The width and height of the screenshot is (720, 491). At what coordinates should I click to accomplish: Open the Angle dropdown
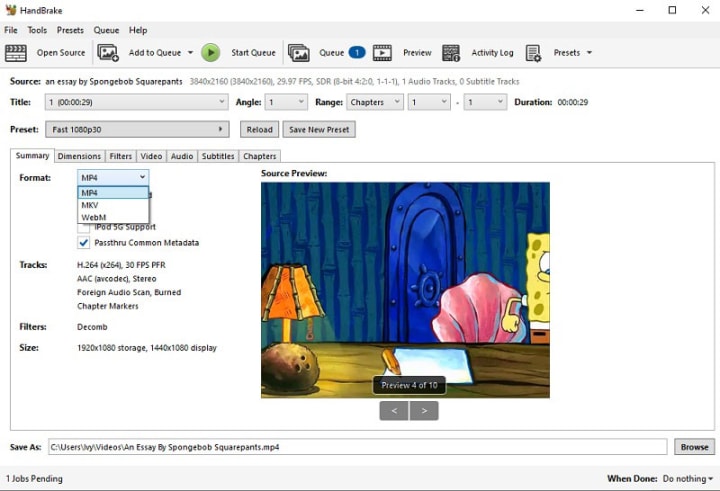tap(286, 102)
